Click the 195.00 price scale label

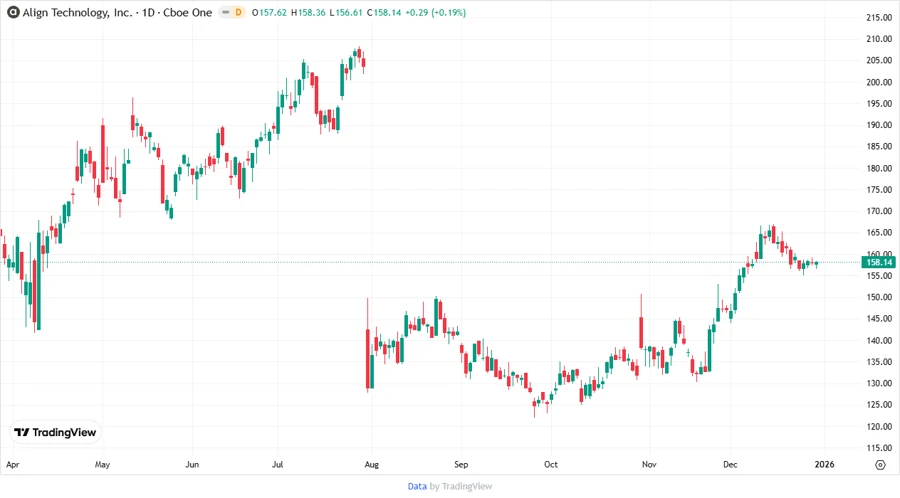click(879, 104)
